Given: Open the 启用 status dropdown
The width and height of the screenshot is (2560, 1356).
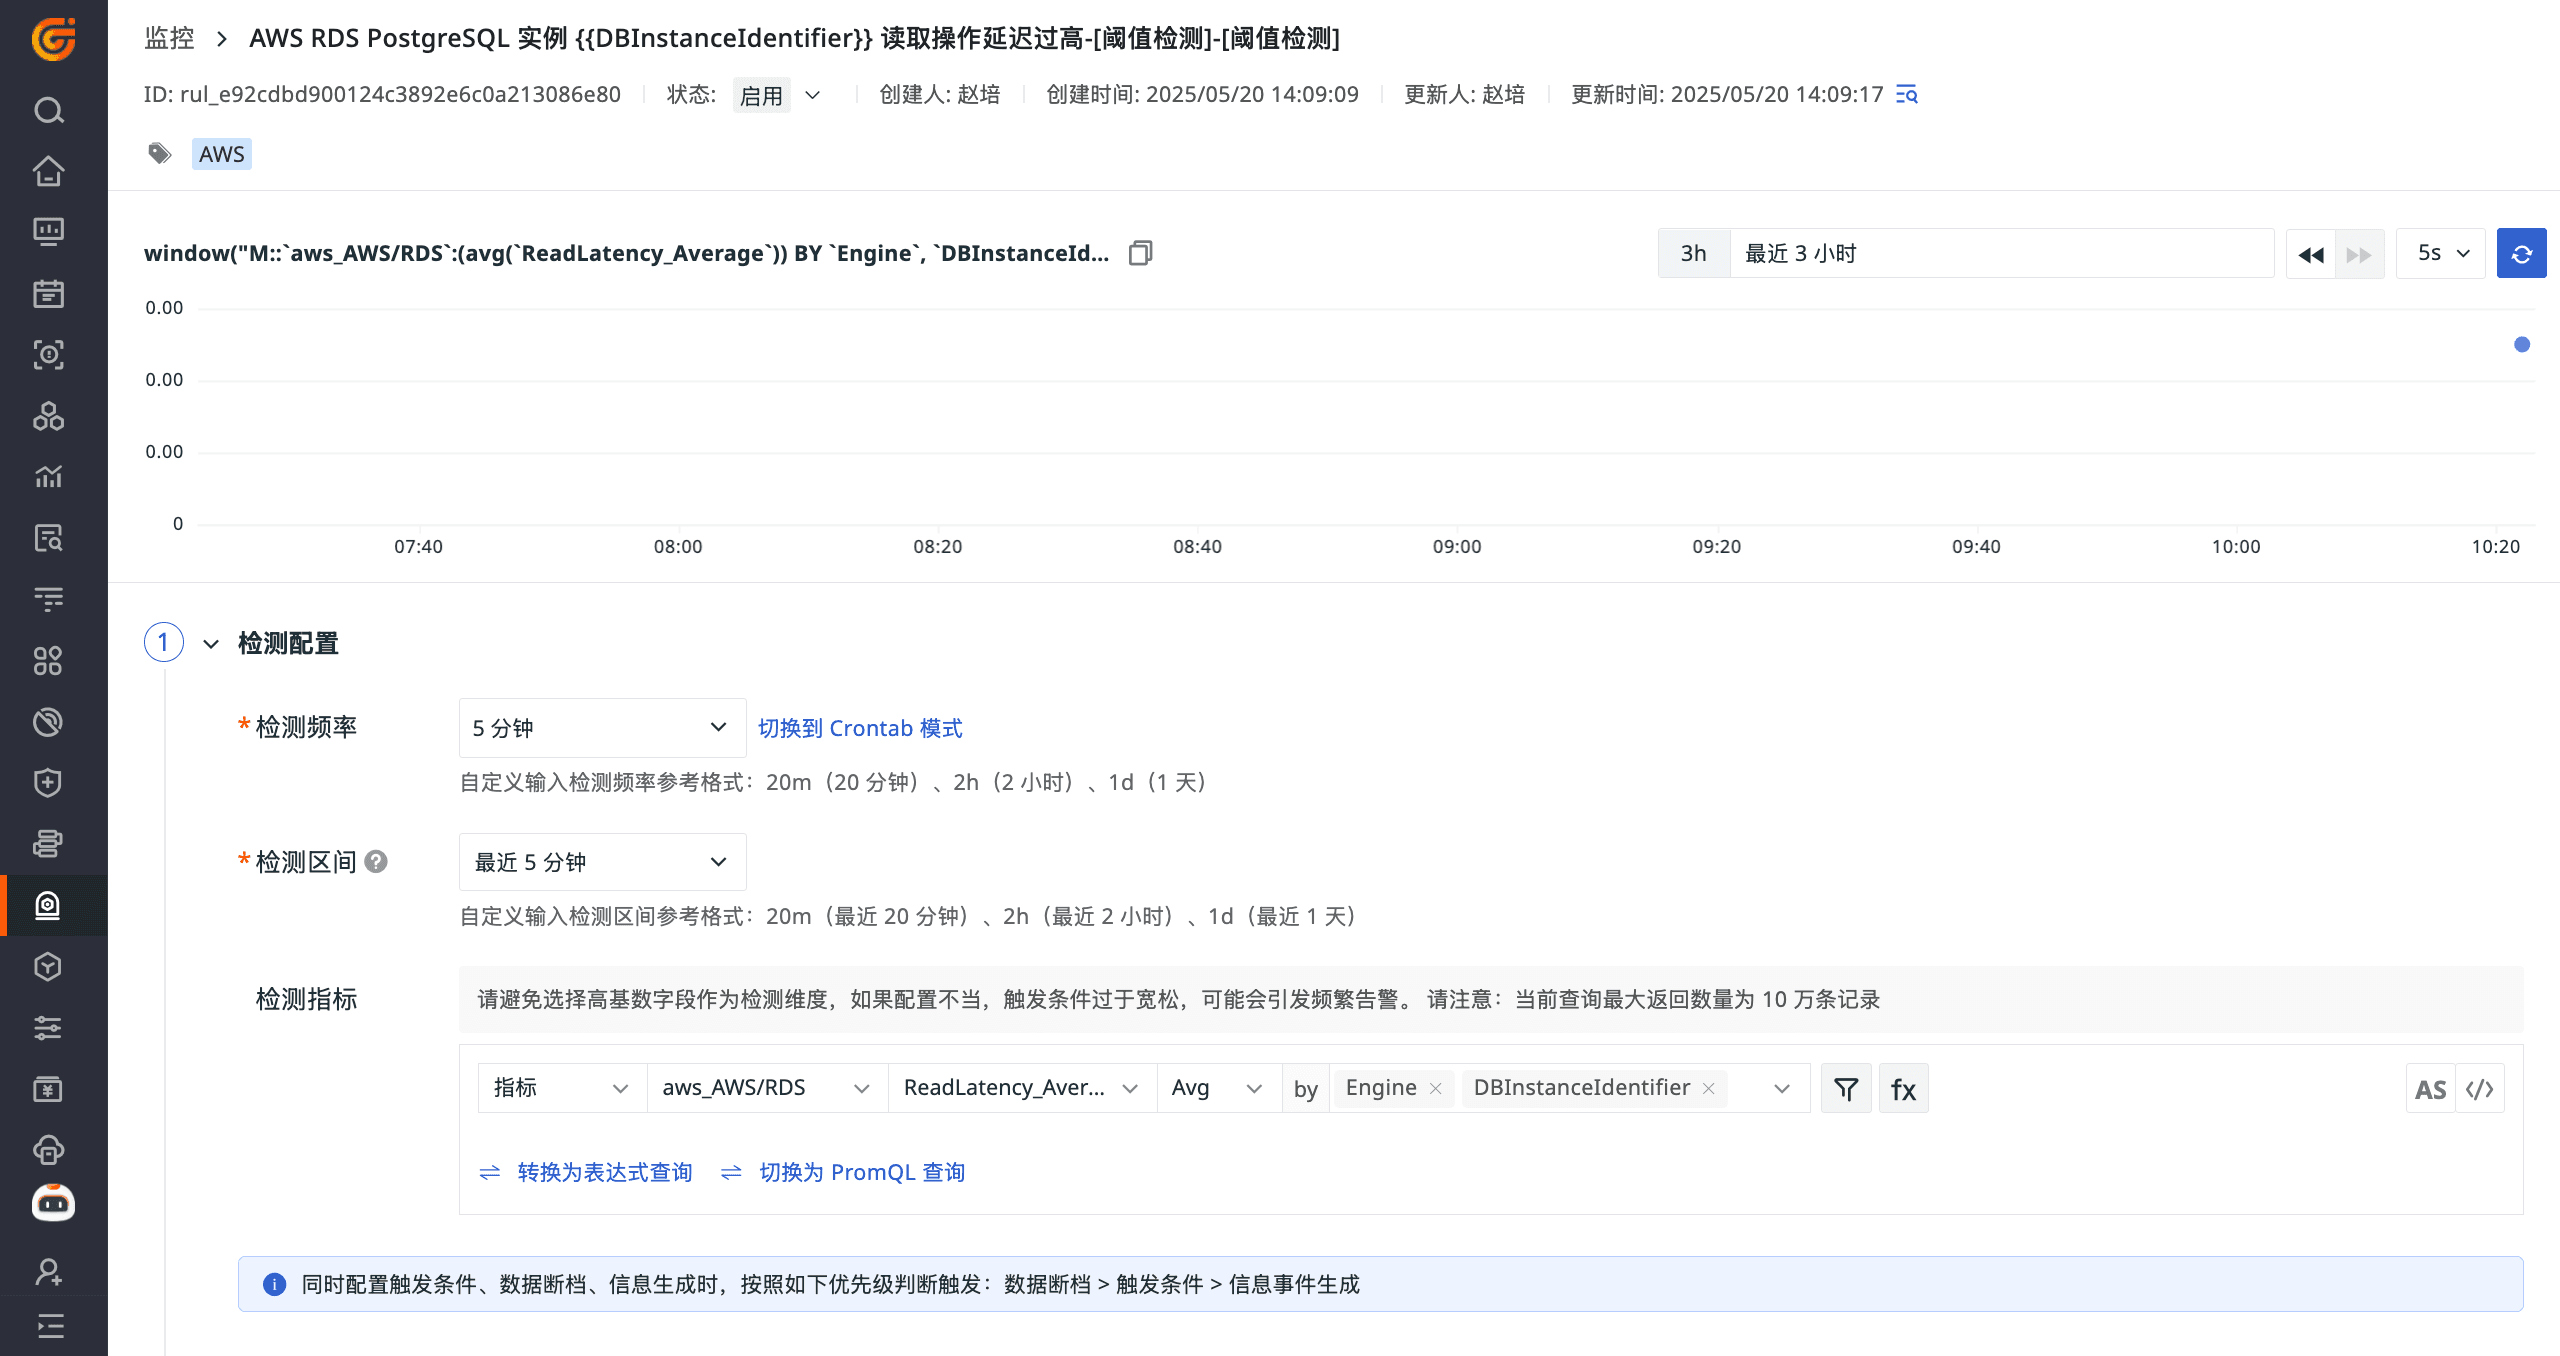Looking at the screenshot, I should 780,95.
